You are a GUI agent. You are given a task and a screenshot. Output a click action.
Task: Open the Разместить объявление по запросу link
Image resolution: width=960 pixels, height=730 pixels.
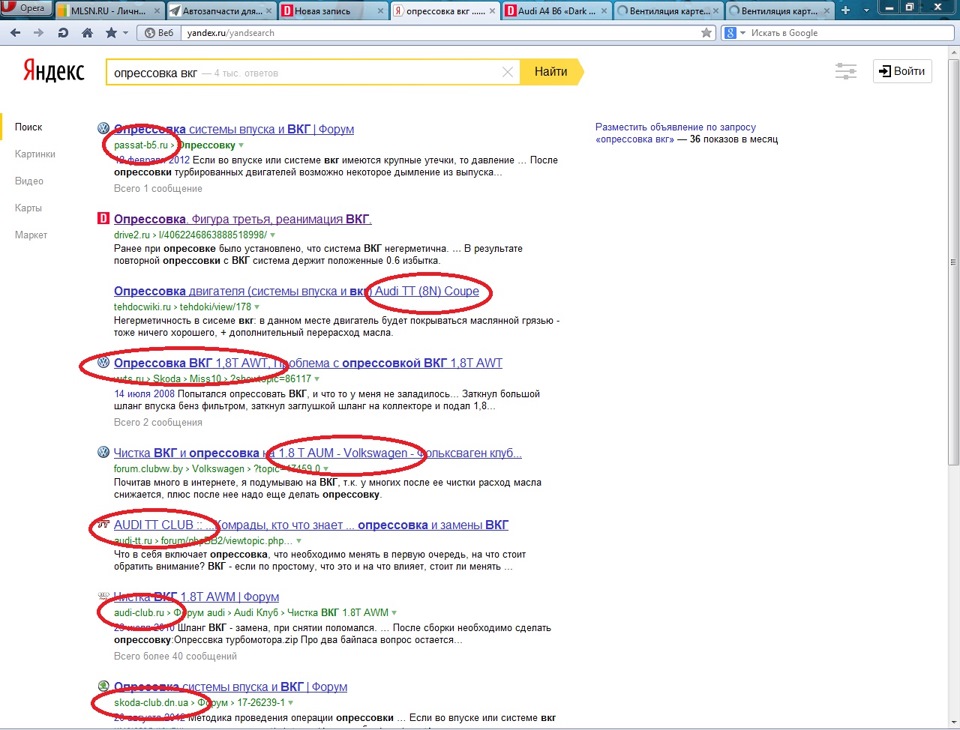(675, 127)
